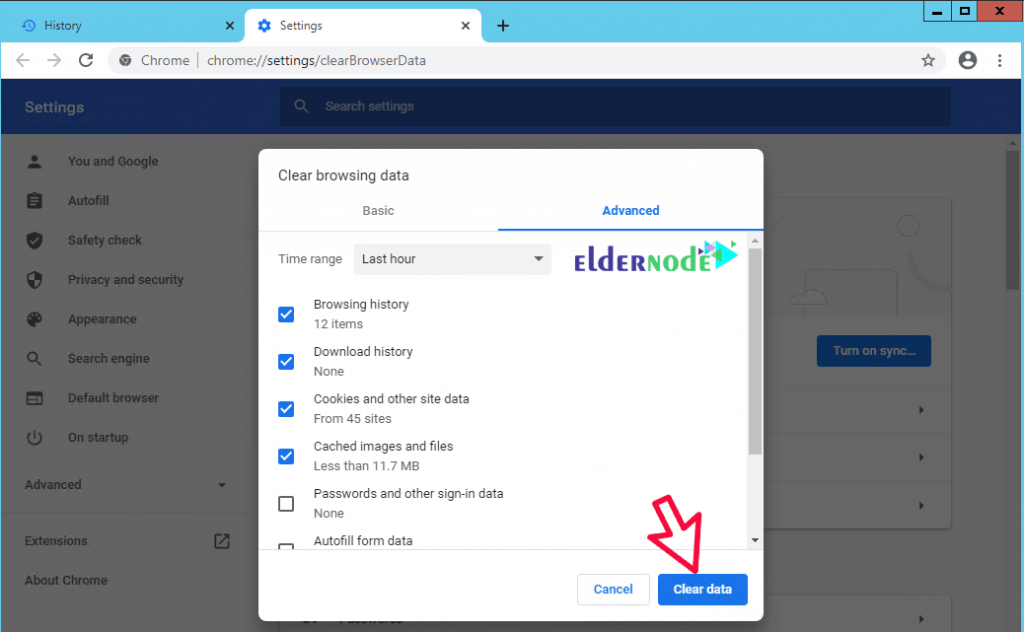Enable Passwords and other sign-in data

286,503
